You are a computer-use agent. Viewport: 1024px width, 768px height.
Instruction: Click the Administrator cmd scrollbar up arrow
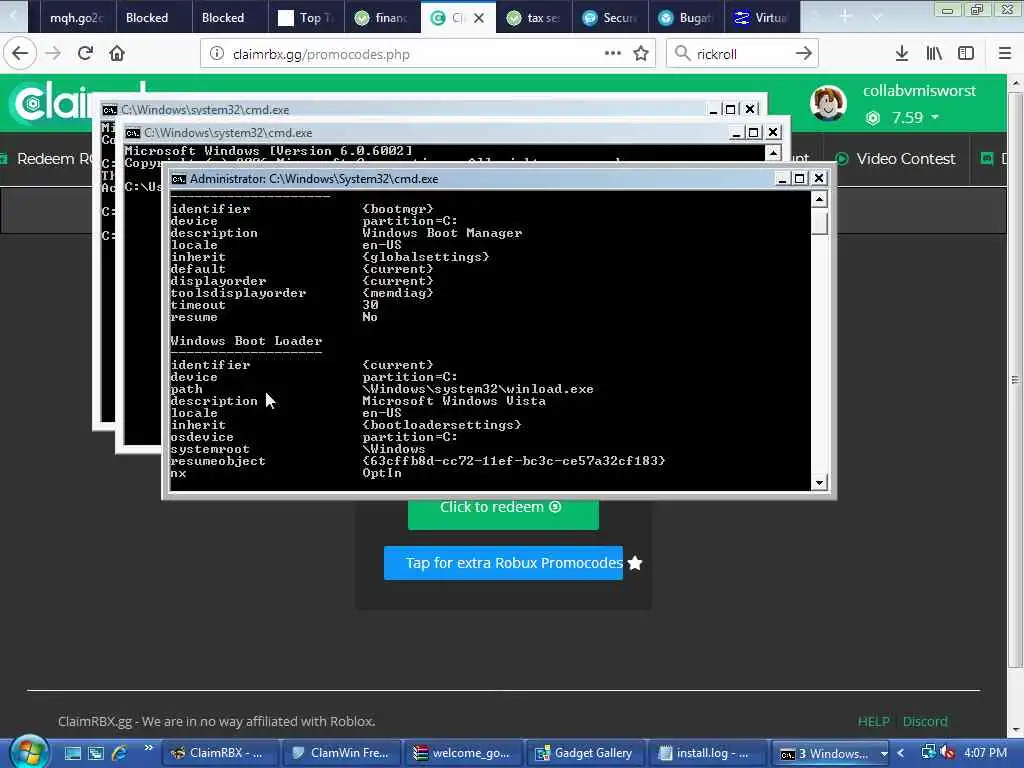819,199
